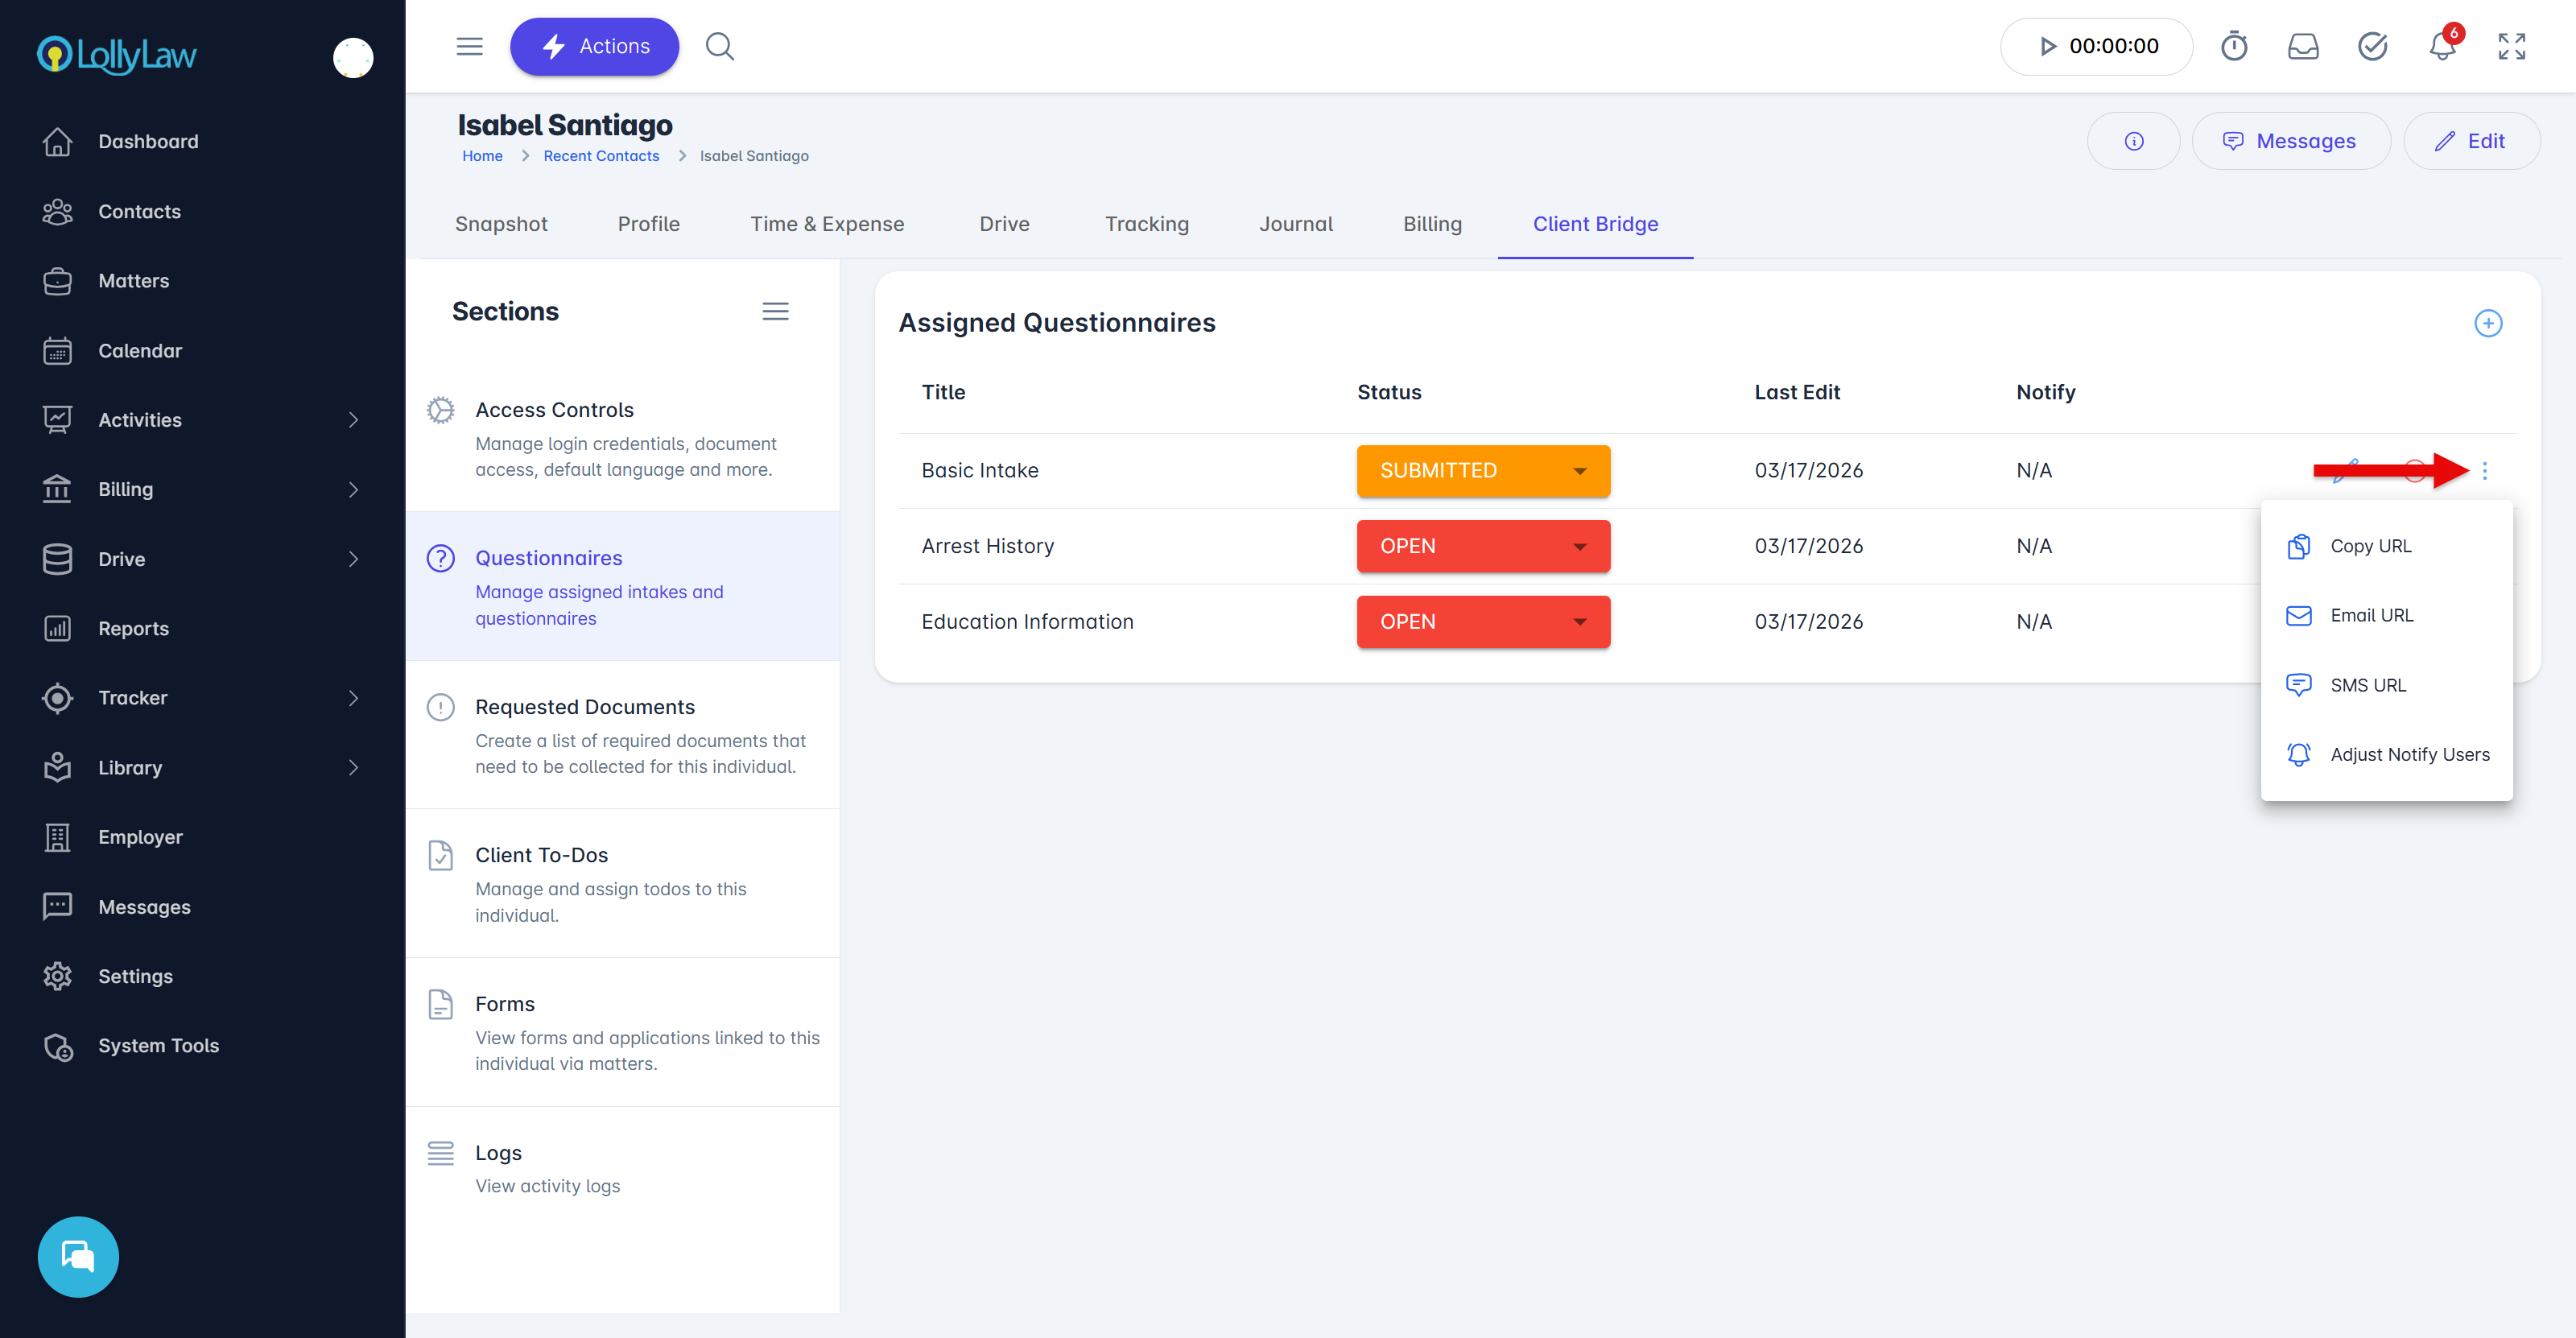Open the inbox tray icon

(2303, 47)
